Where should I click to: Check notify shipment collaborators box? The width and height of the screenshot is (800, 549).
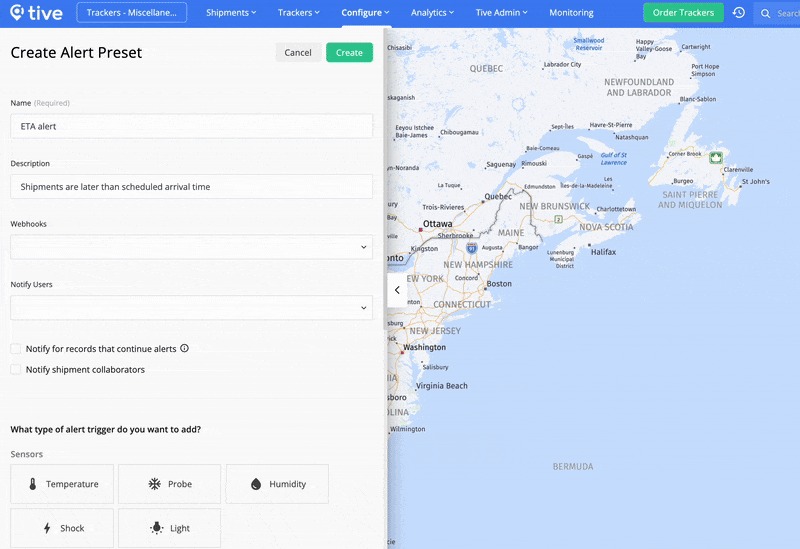click(16, 370)
